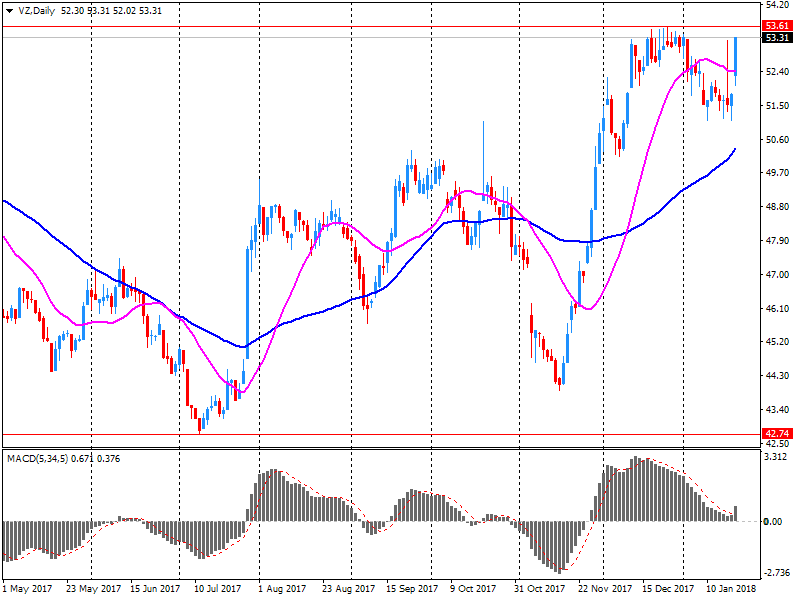Click the 23 May 2017 date label

coord(93,589)
